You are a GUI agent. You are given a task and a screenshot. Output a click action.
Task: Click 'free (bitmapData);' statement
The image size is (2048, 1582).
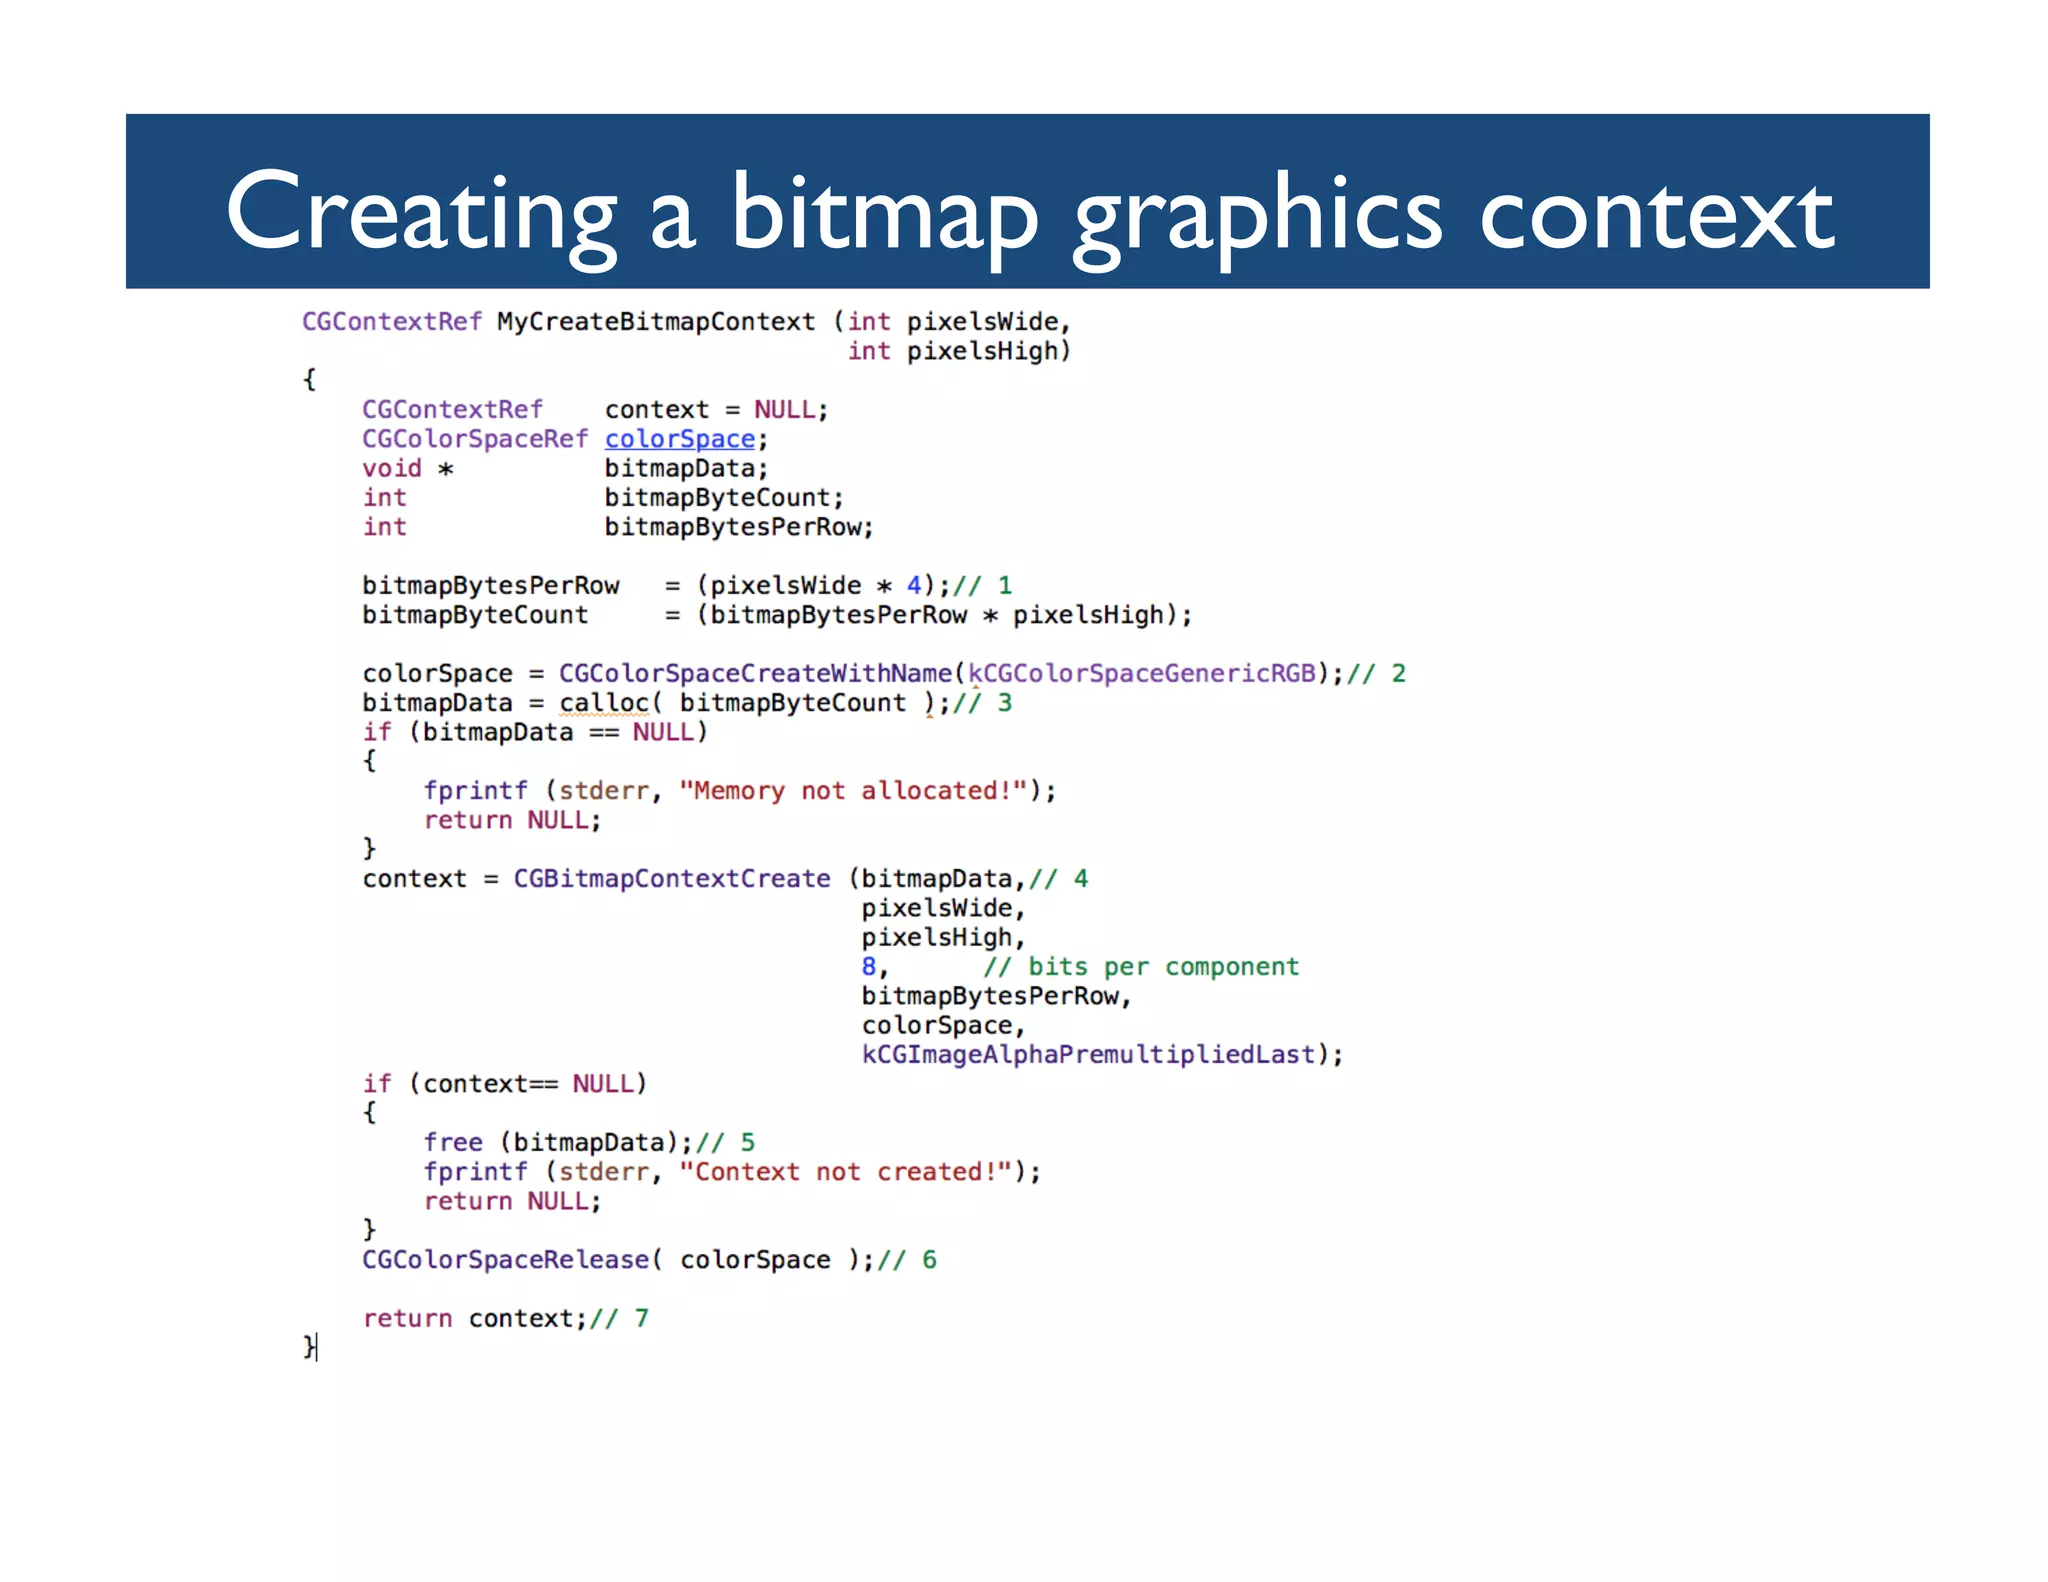click(558, 1143)
